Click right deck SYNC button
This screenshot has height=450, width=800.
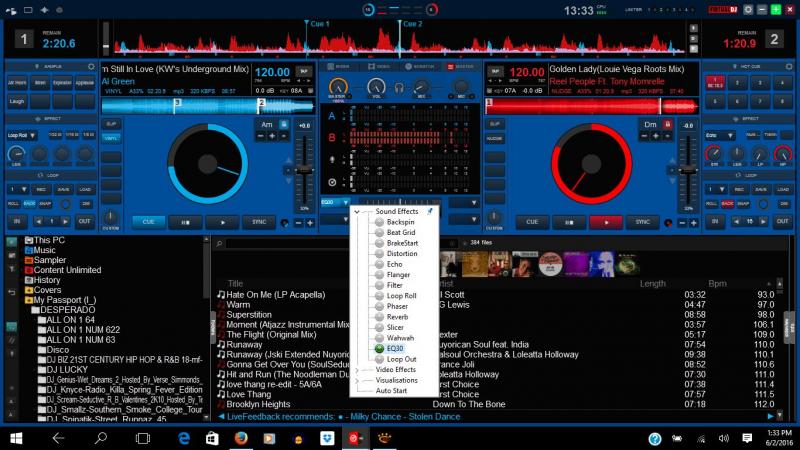[643, 222]
